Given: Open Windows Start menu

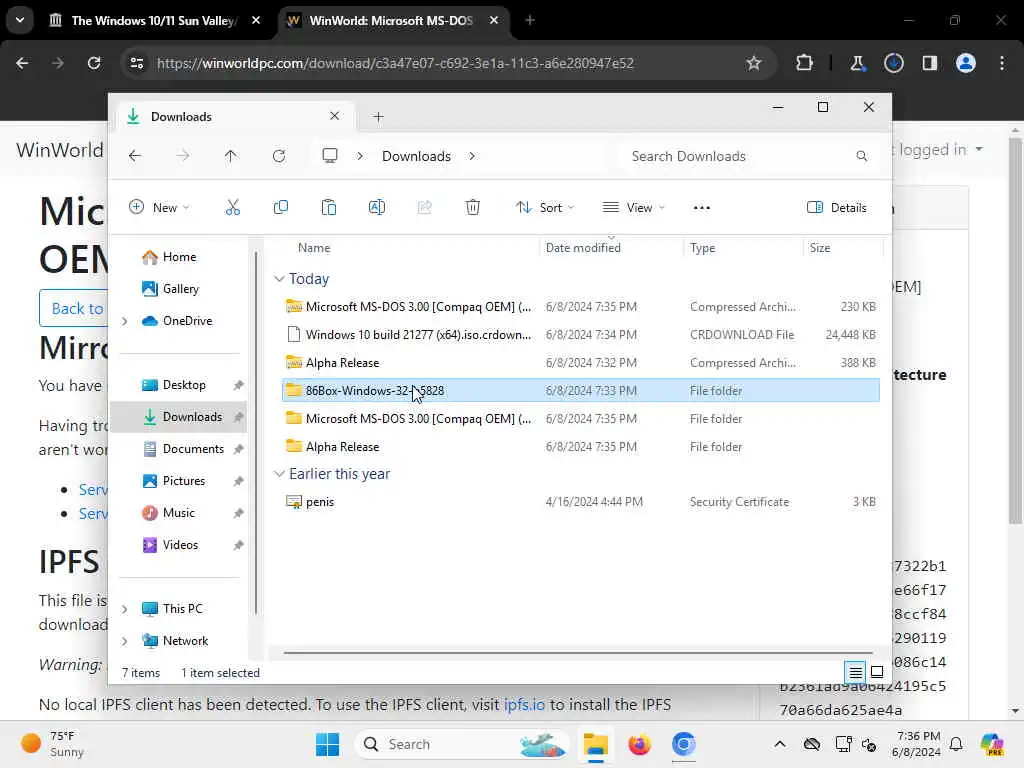Looking at the screenshot, I should (327, 744).
